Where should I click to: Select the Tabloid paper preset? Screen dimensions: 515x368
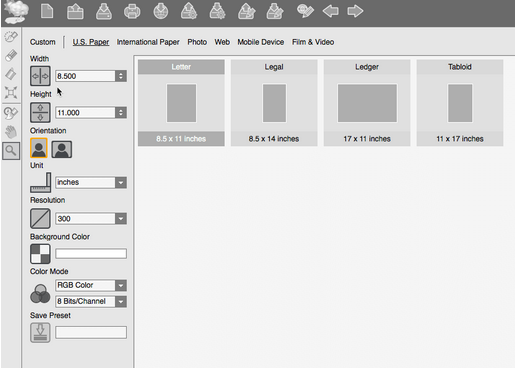(x=460, y=103)
